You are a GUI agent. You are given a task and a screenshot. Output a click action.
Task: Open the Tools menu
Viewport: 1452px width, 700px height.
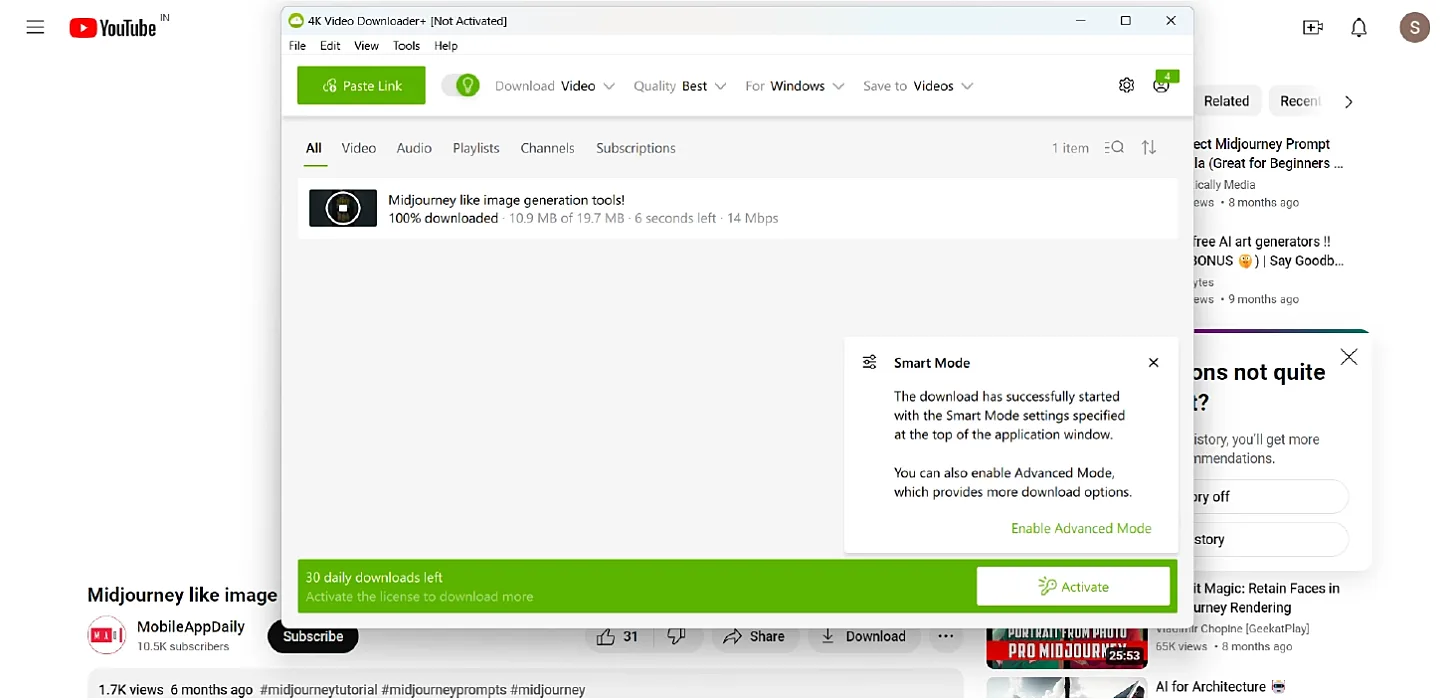[406, 46]
